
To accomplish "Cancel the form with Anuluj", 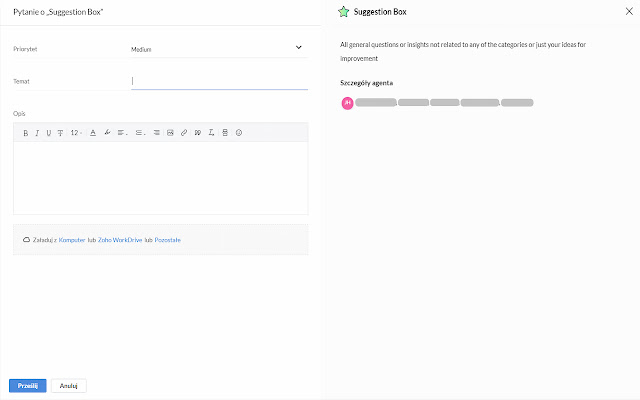I will point(69,386).
